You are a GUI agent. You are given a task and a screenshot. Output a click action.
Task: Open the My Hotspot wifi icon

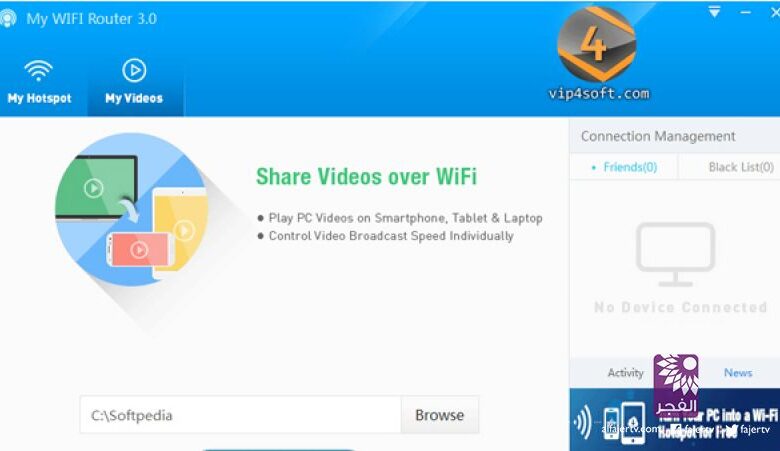(x=38, y=71)
